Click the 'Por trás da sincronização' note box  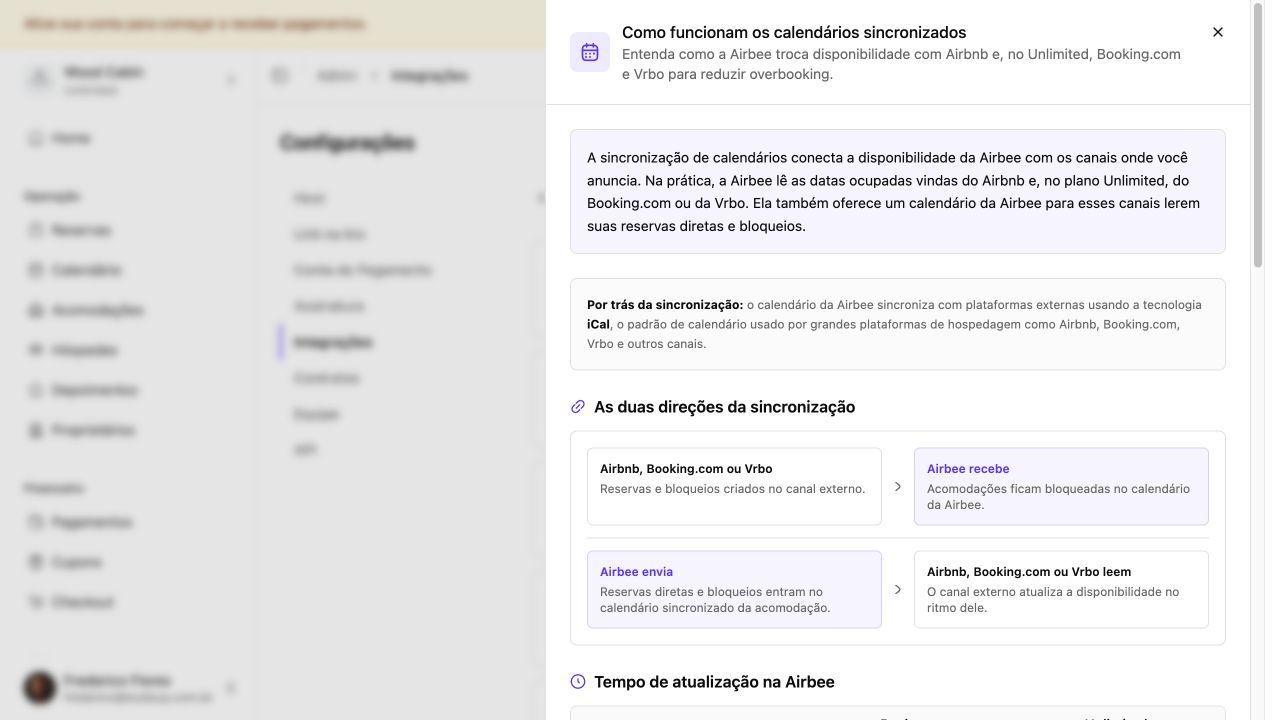[x=897, y=324]
